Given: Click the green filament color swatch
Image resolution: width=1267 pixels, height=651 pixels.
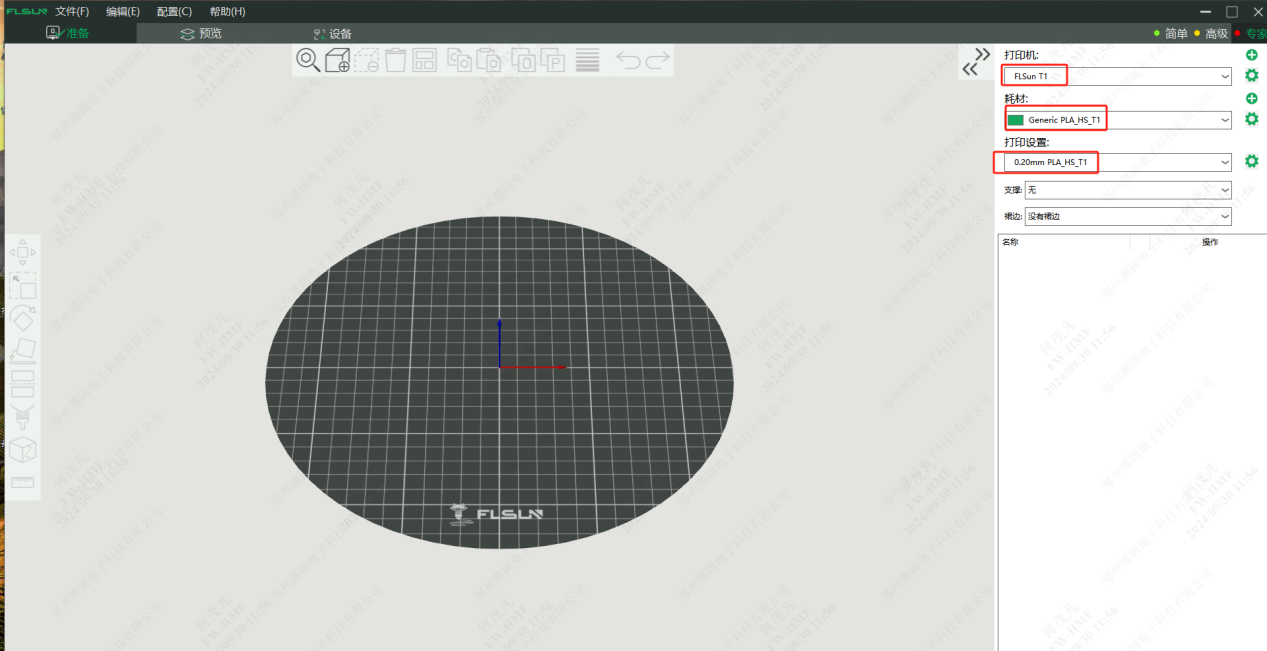Looking at the screenshot, I should (1016, 120).
